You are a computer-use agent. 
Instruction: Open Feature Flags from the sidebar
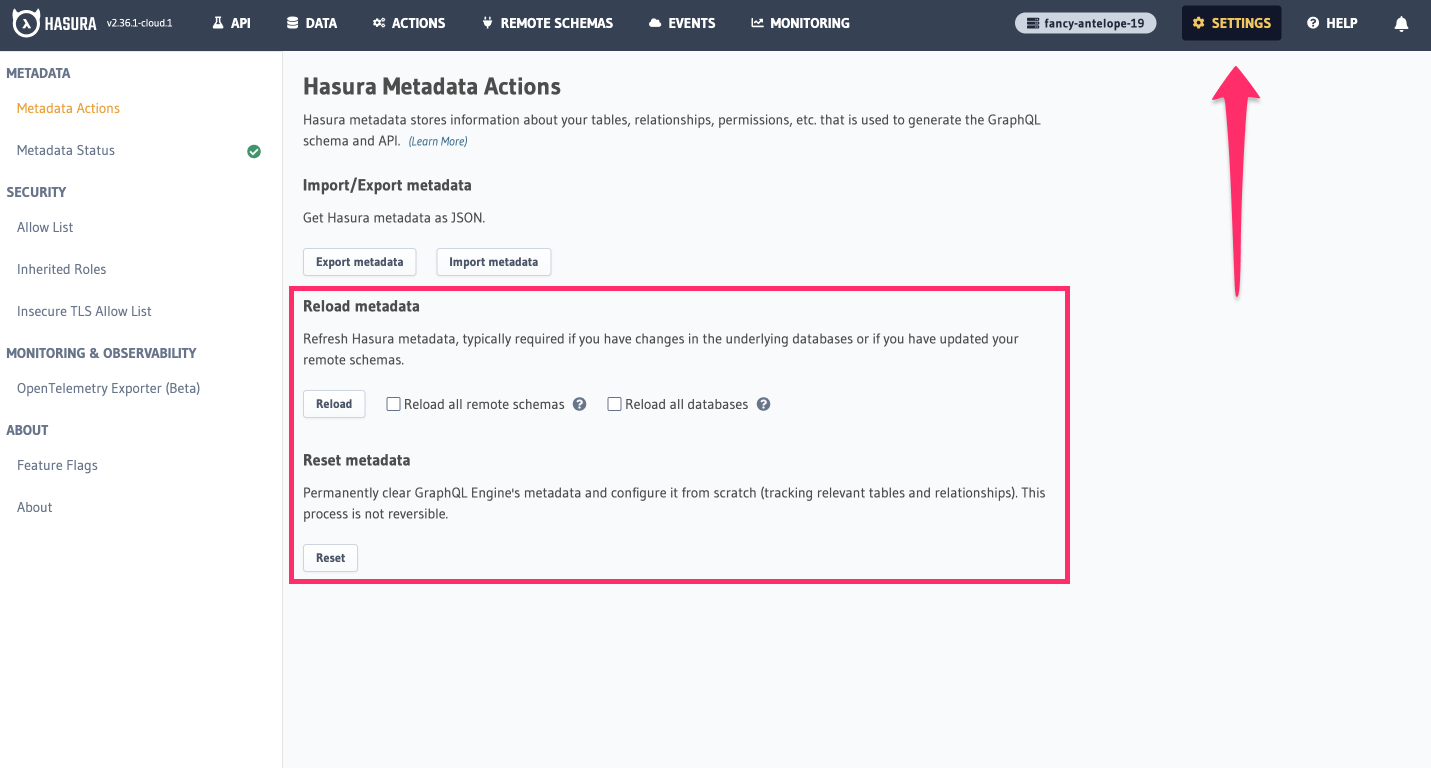[57, 465]
